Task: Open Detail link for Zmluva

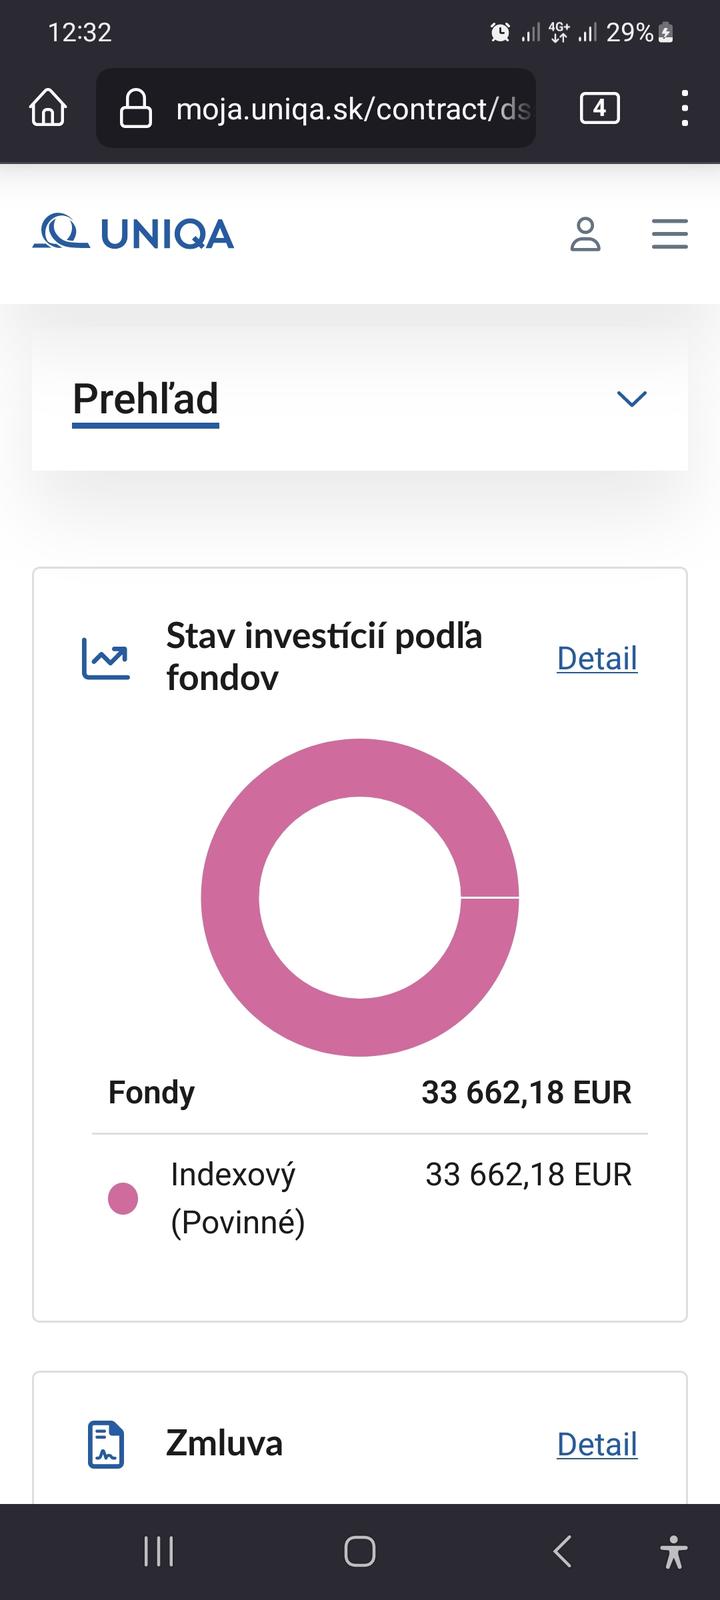Action: [597, 1444]
